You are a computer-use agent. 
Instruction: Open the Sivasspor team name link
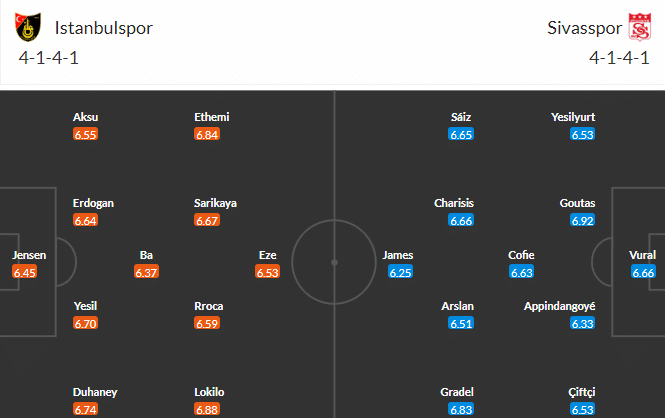(x=581, y=27)
